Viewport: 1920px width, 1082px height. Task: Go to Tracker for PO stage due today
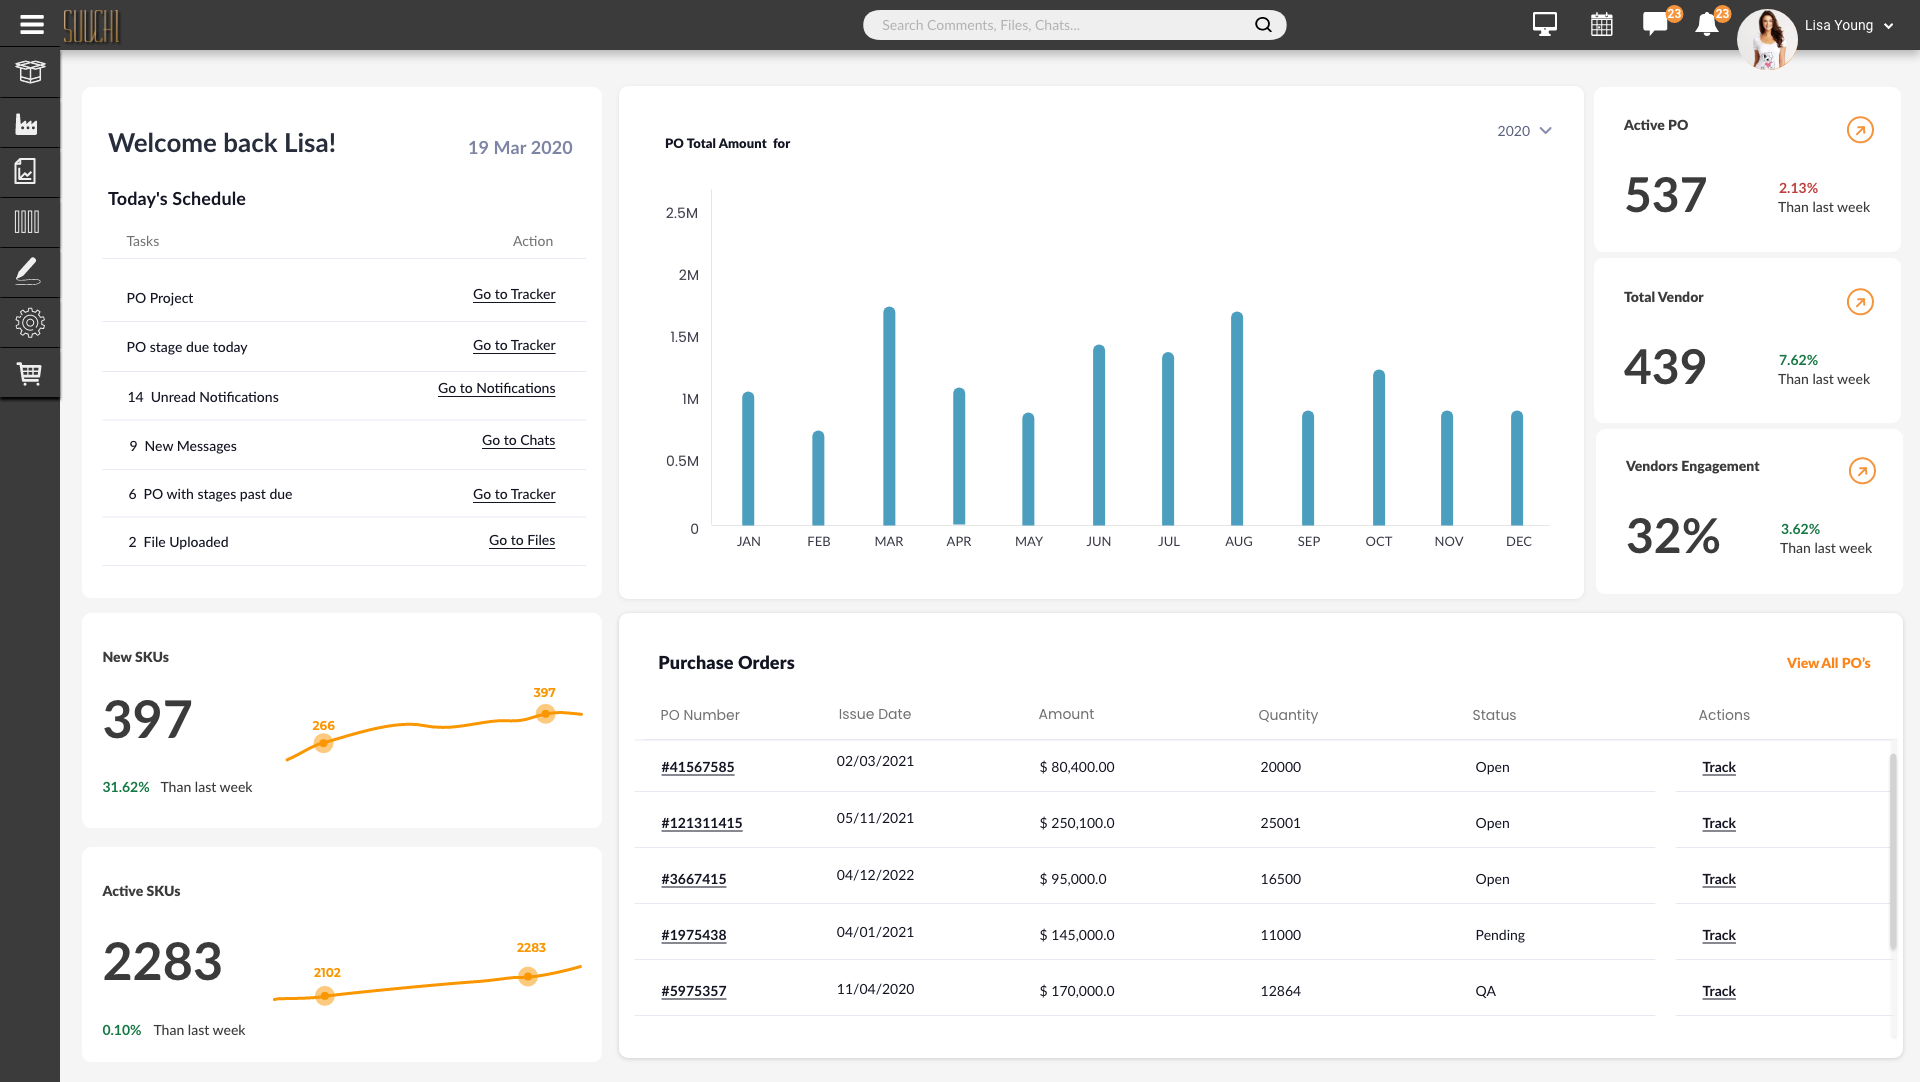pos(514,346)
